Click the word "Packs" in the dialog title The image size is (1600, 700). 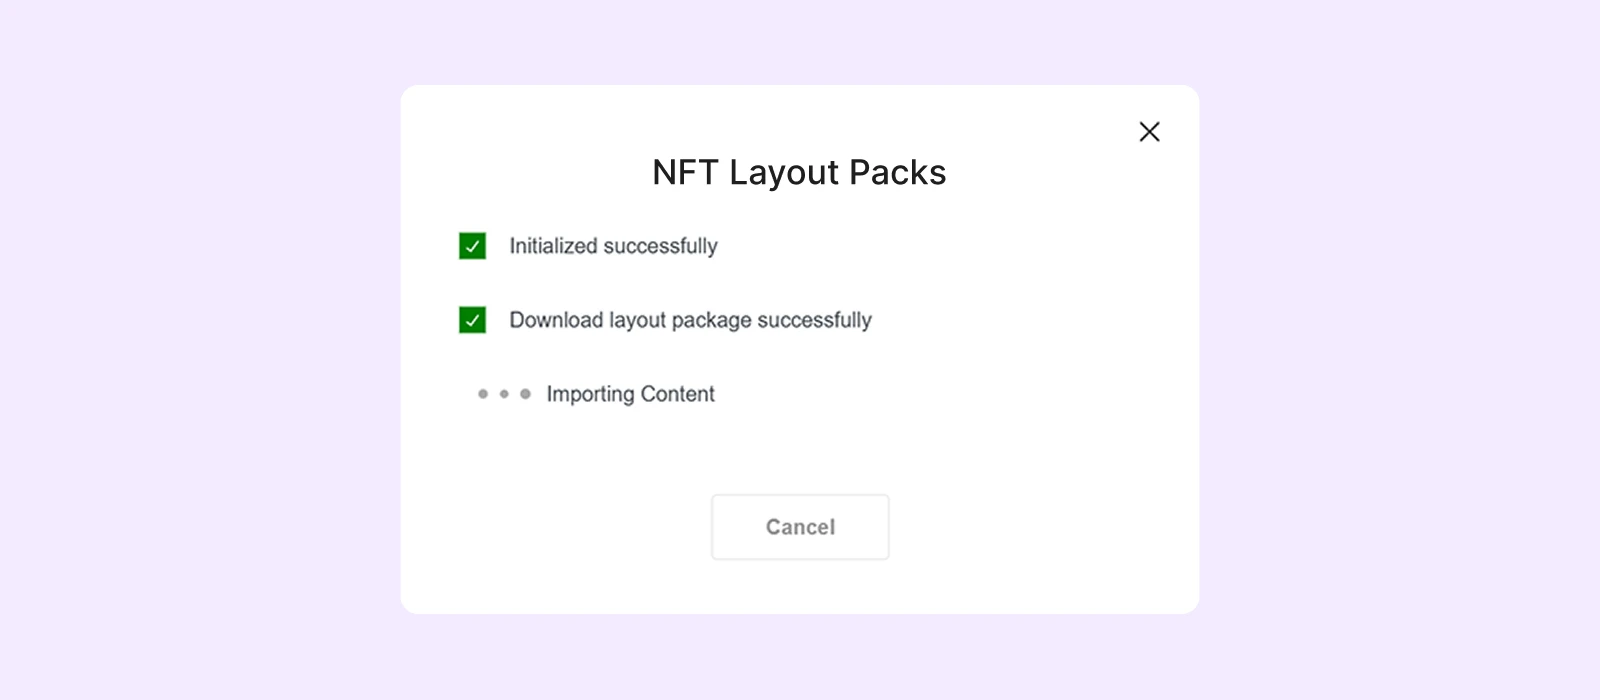tap(898, 173)
